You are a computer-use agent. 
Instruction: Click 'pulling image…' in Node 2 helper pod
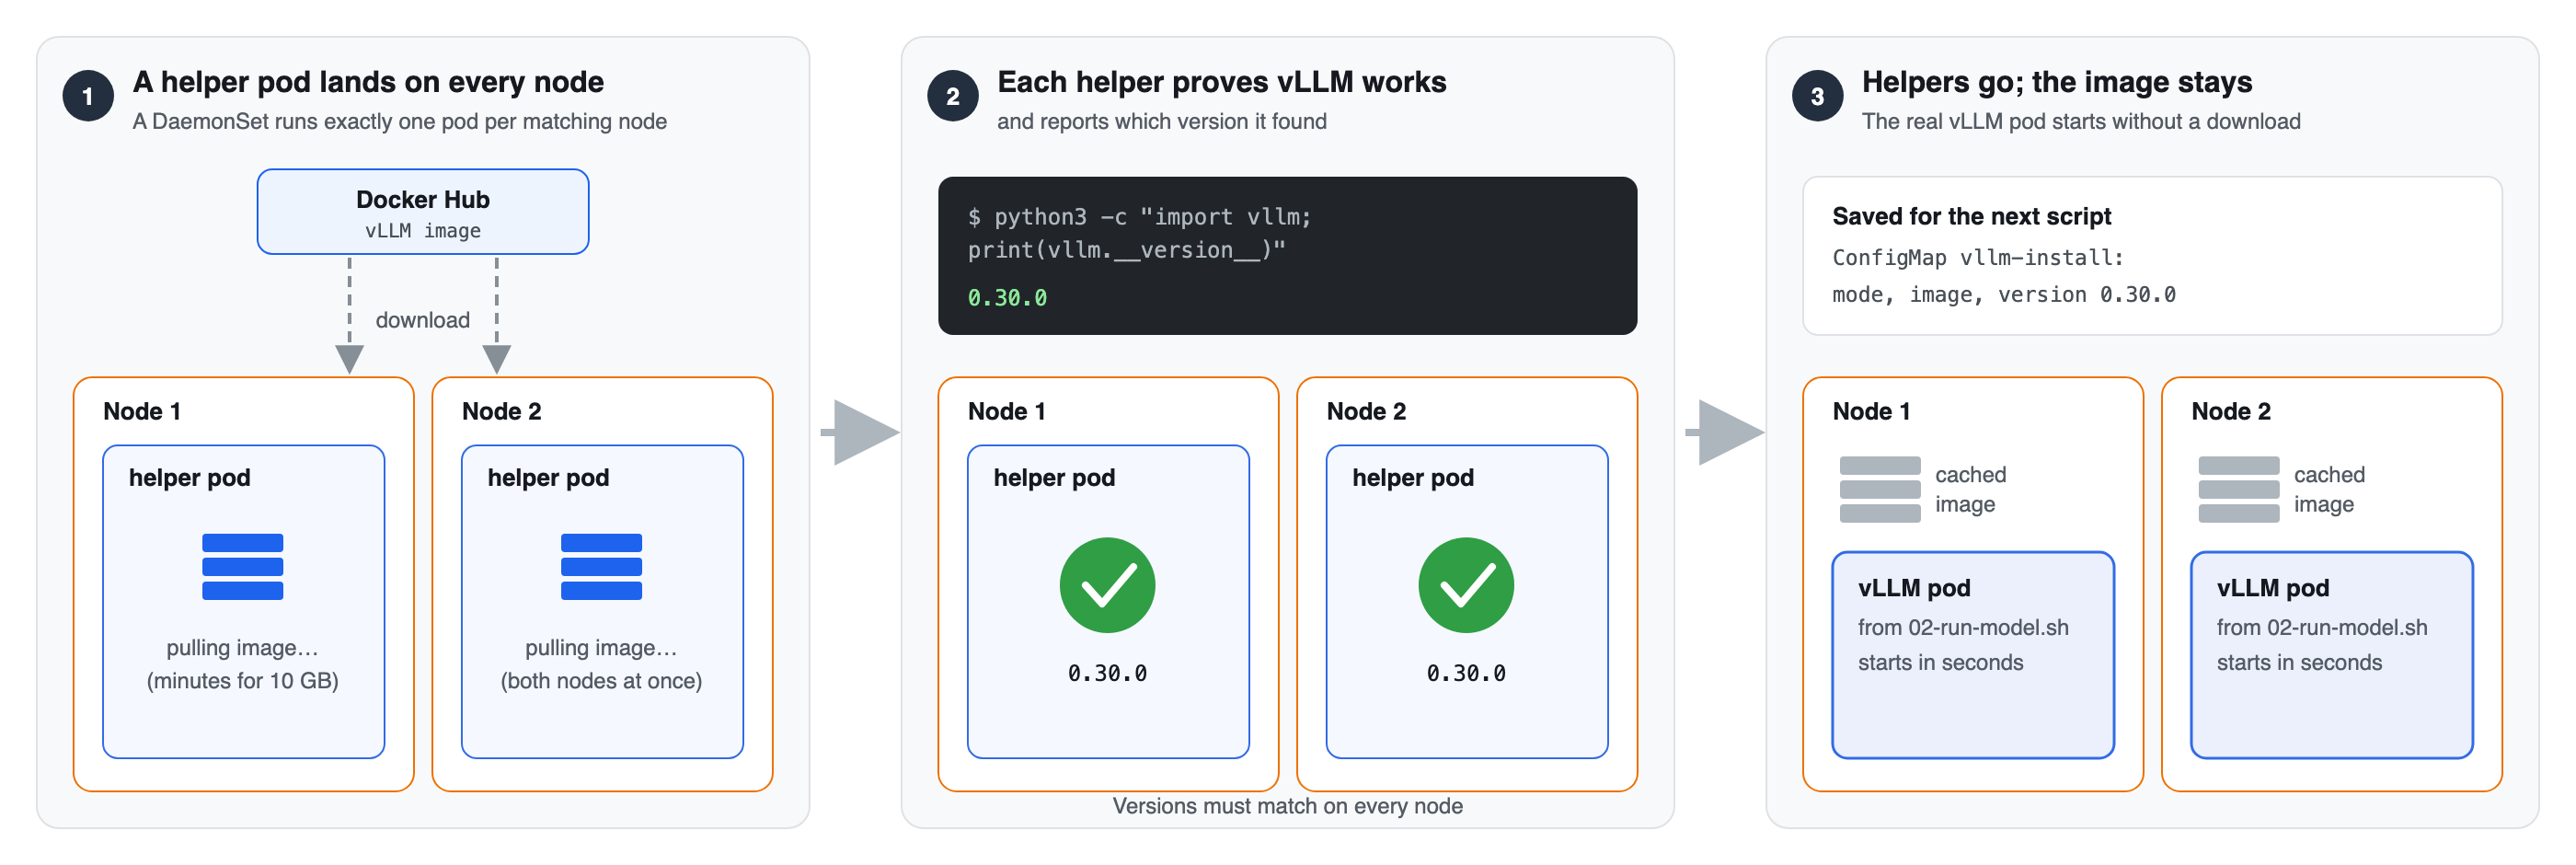[x=601, y=648]
